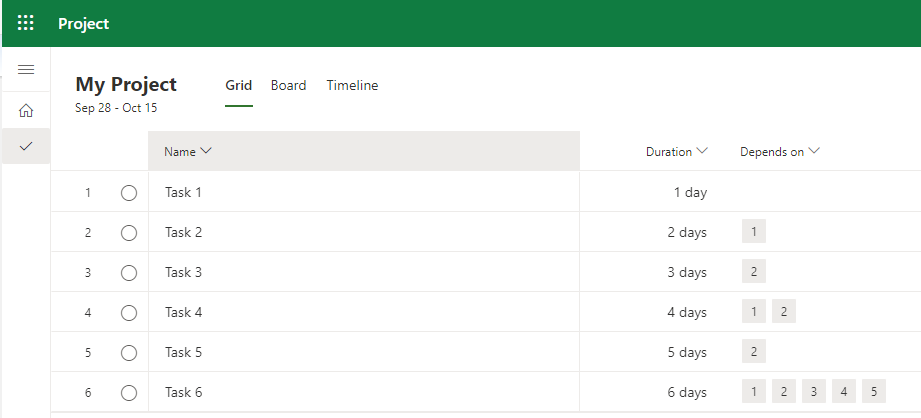Switch to the Board tab

(288, 86)
